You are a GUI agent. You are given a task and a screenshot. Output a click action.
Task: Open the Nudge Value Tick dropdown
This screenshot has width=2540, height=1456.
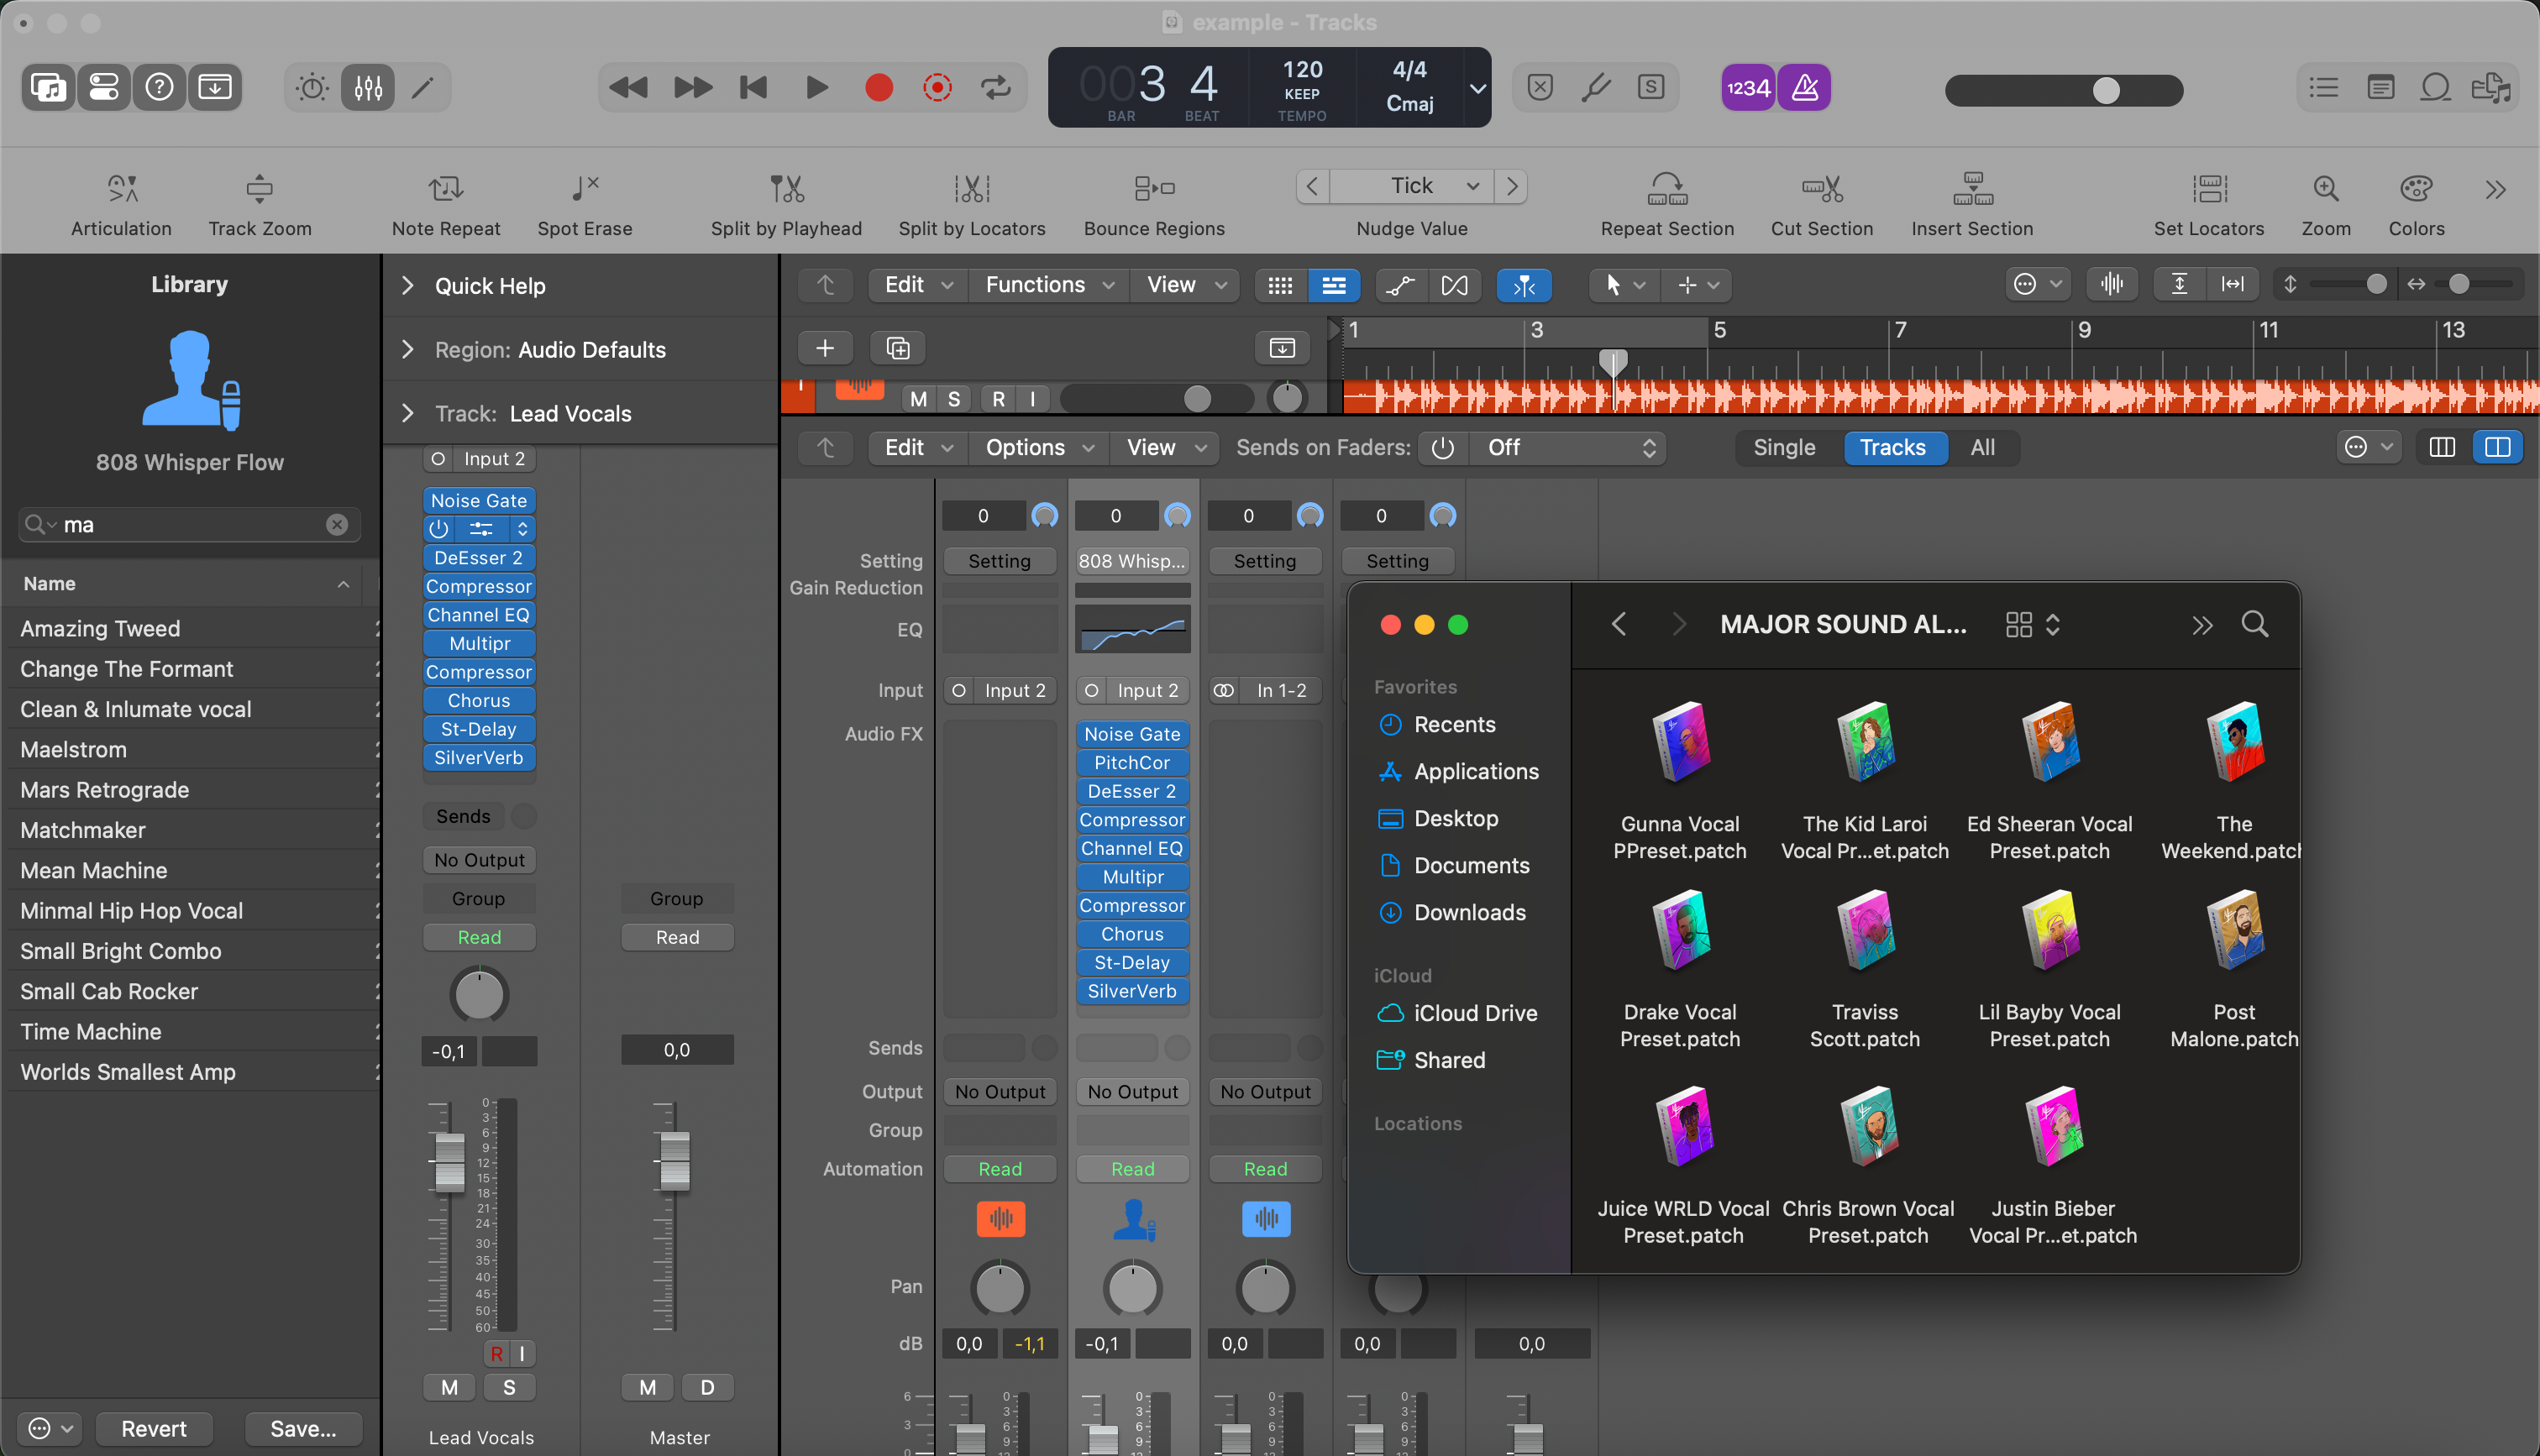[1411, 186]
